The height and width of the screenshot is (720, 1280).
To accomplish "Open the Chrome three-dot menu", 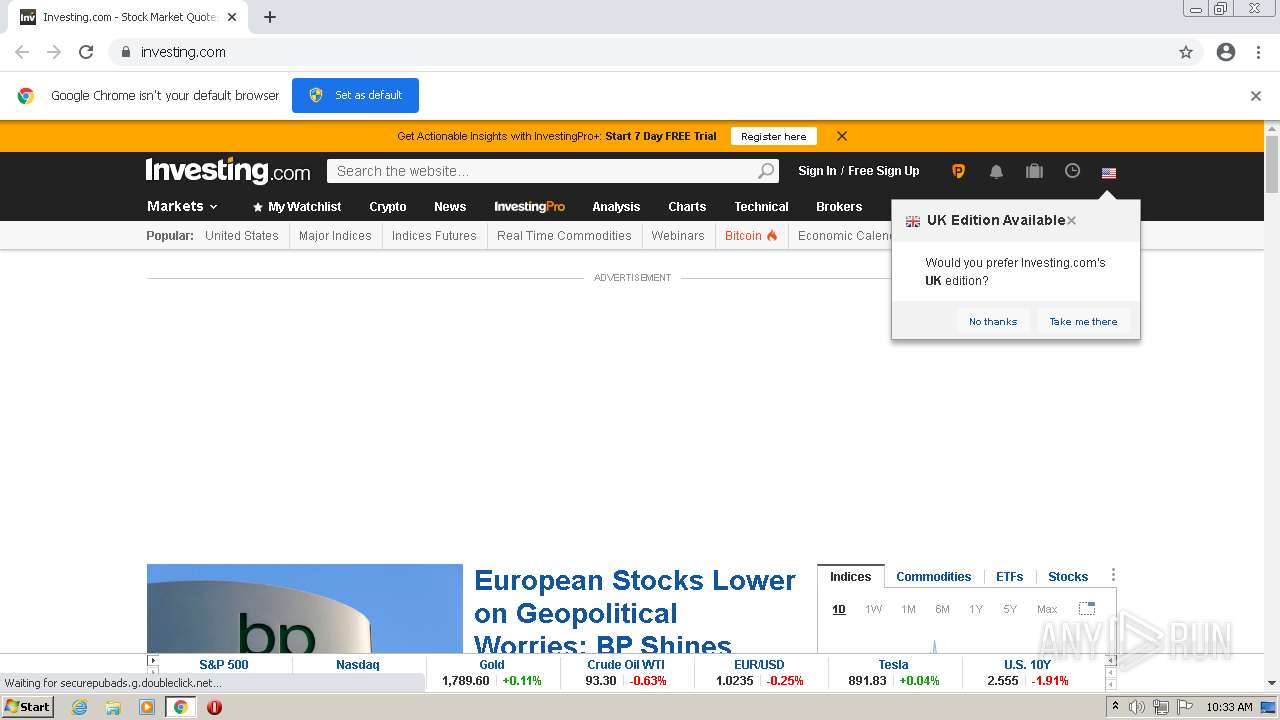I will (1259, 52).
